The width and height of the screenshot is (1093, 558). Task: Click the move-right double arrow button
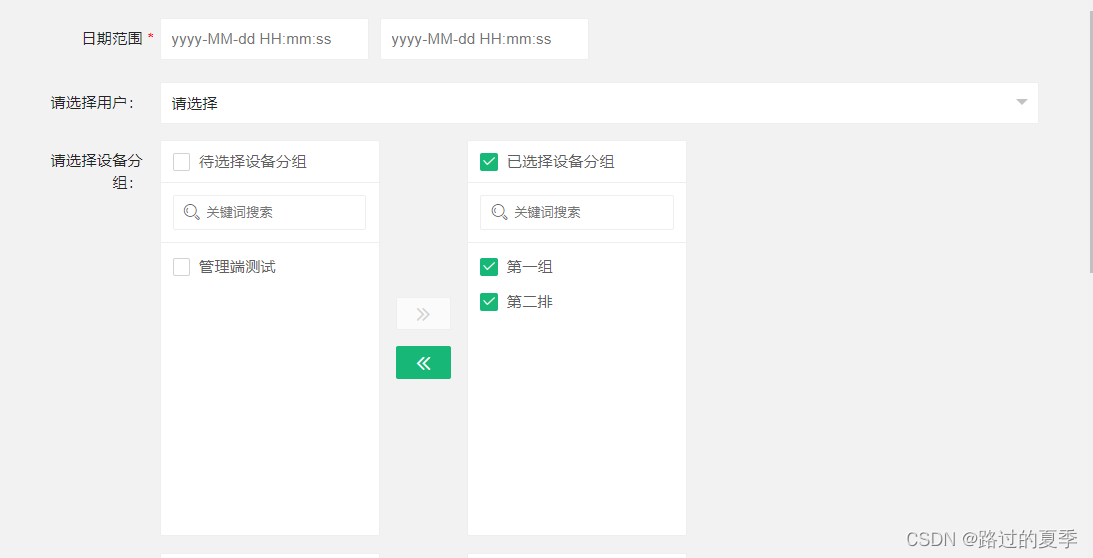pos(423,314)
